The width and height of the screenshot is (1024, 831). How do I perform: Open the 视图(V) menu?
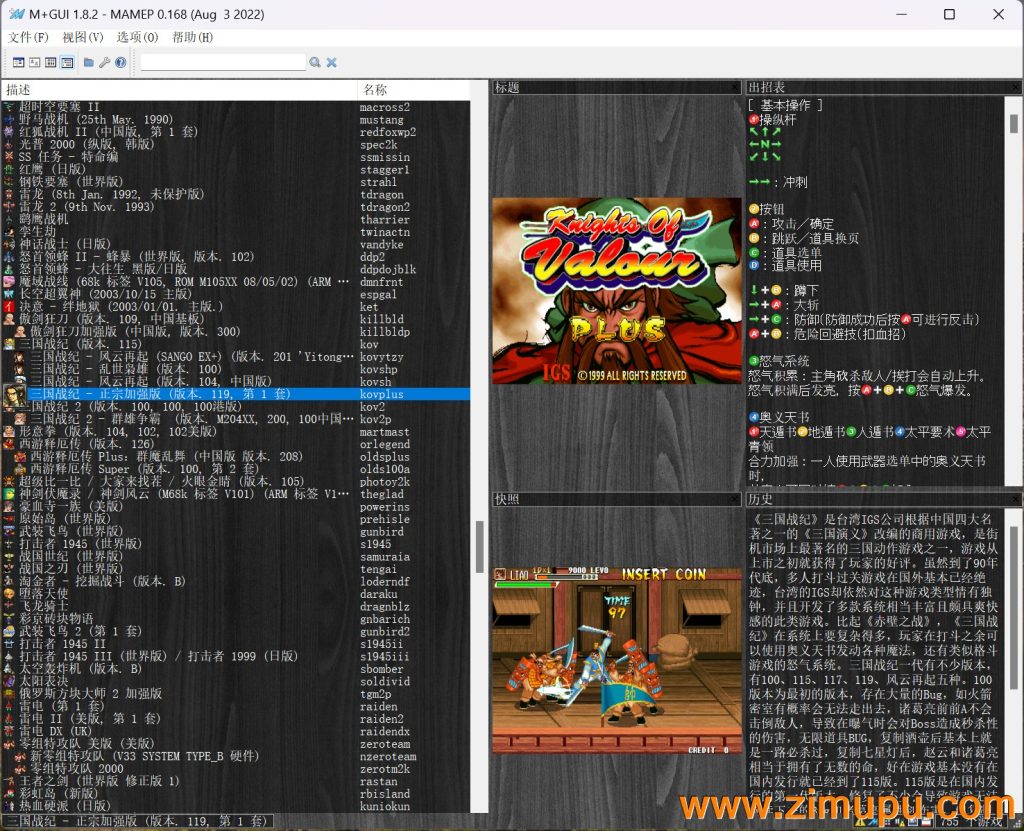coord(83,37)
